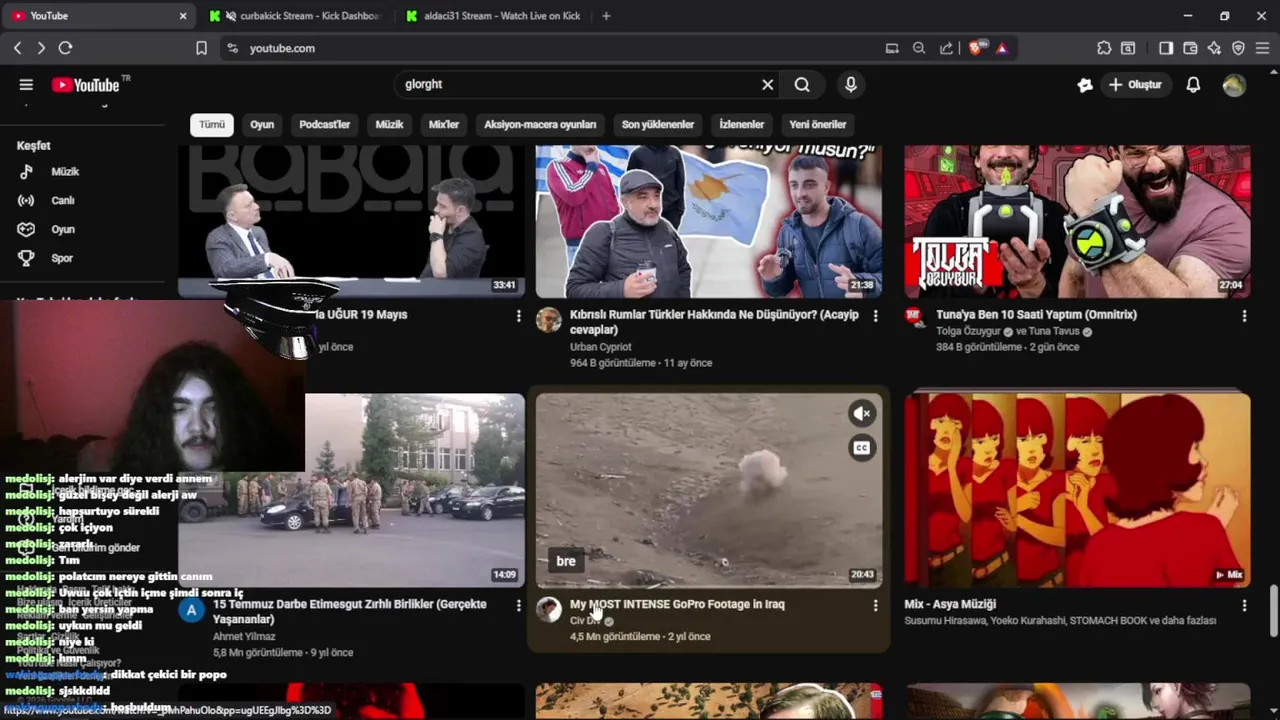Open Tolga Özuygur Omnitrix thumbnail

[x=1077, y=221]
